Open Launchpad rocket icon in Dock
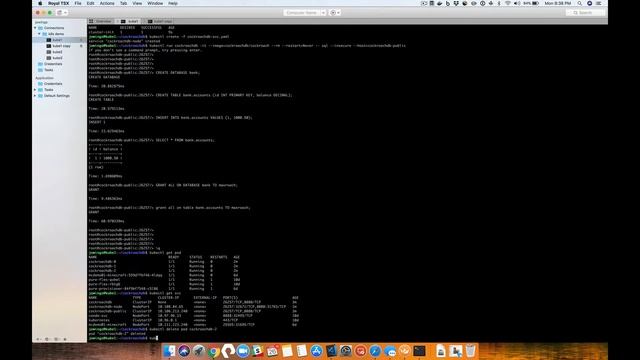This screenshot has width=640, height=360. [198, 351]
